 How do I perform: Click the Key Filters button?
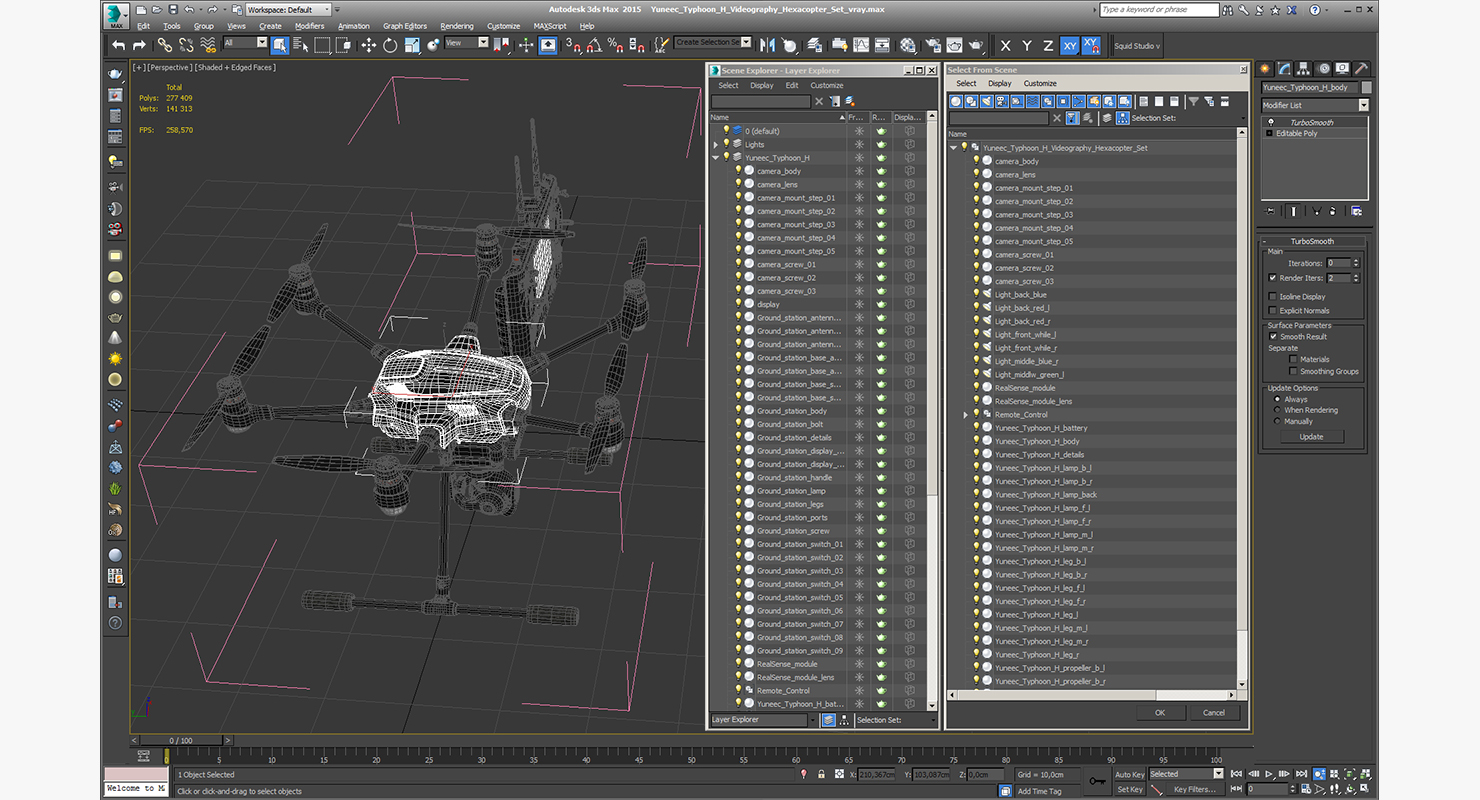(1194, 790)
